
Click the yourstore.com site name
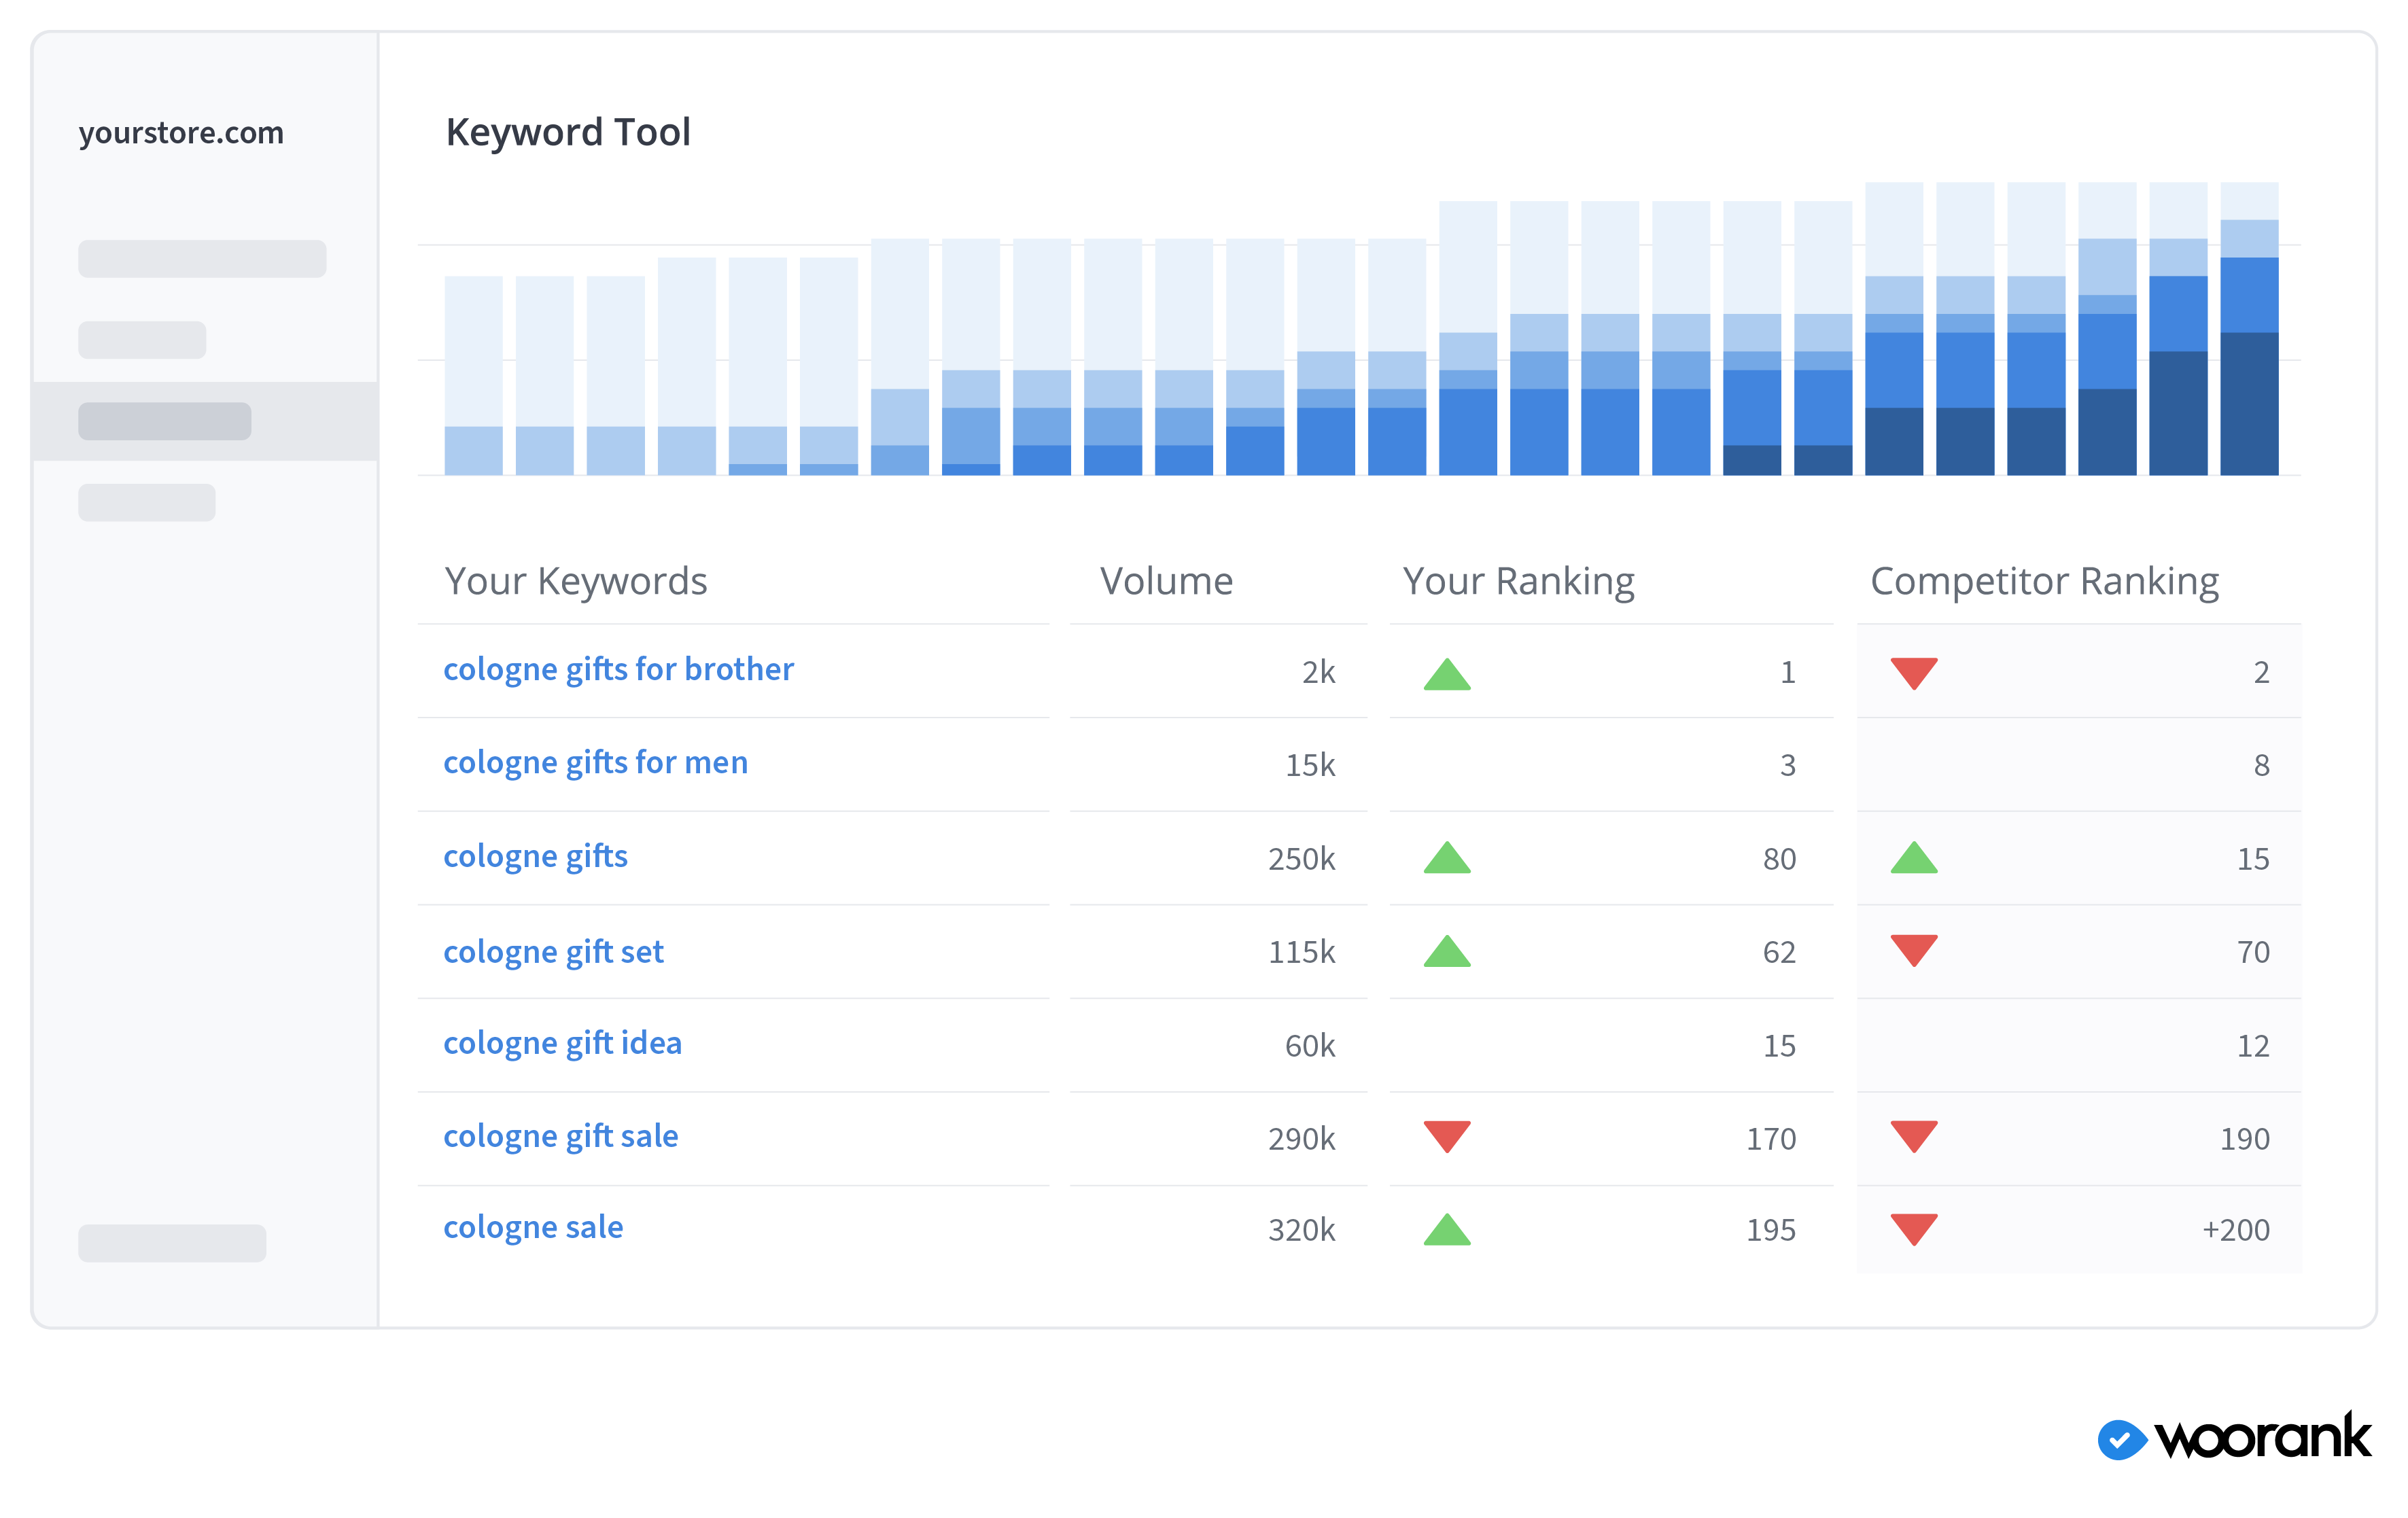coord(181,133)
